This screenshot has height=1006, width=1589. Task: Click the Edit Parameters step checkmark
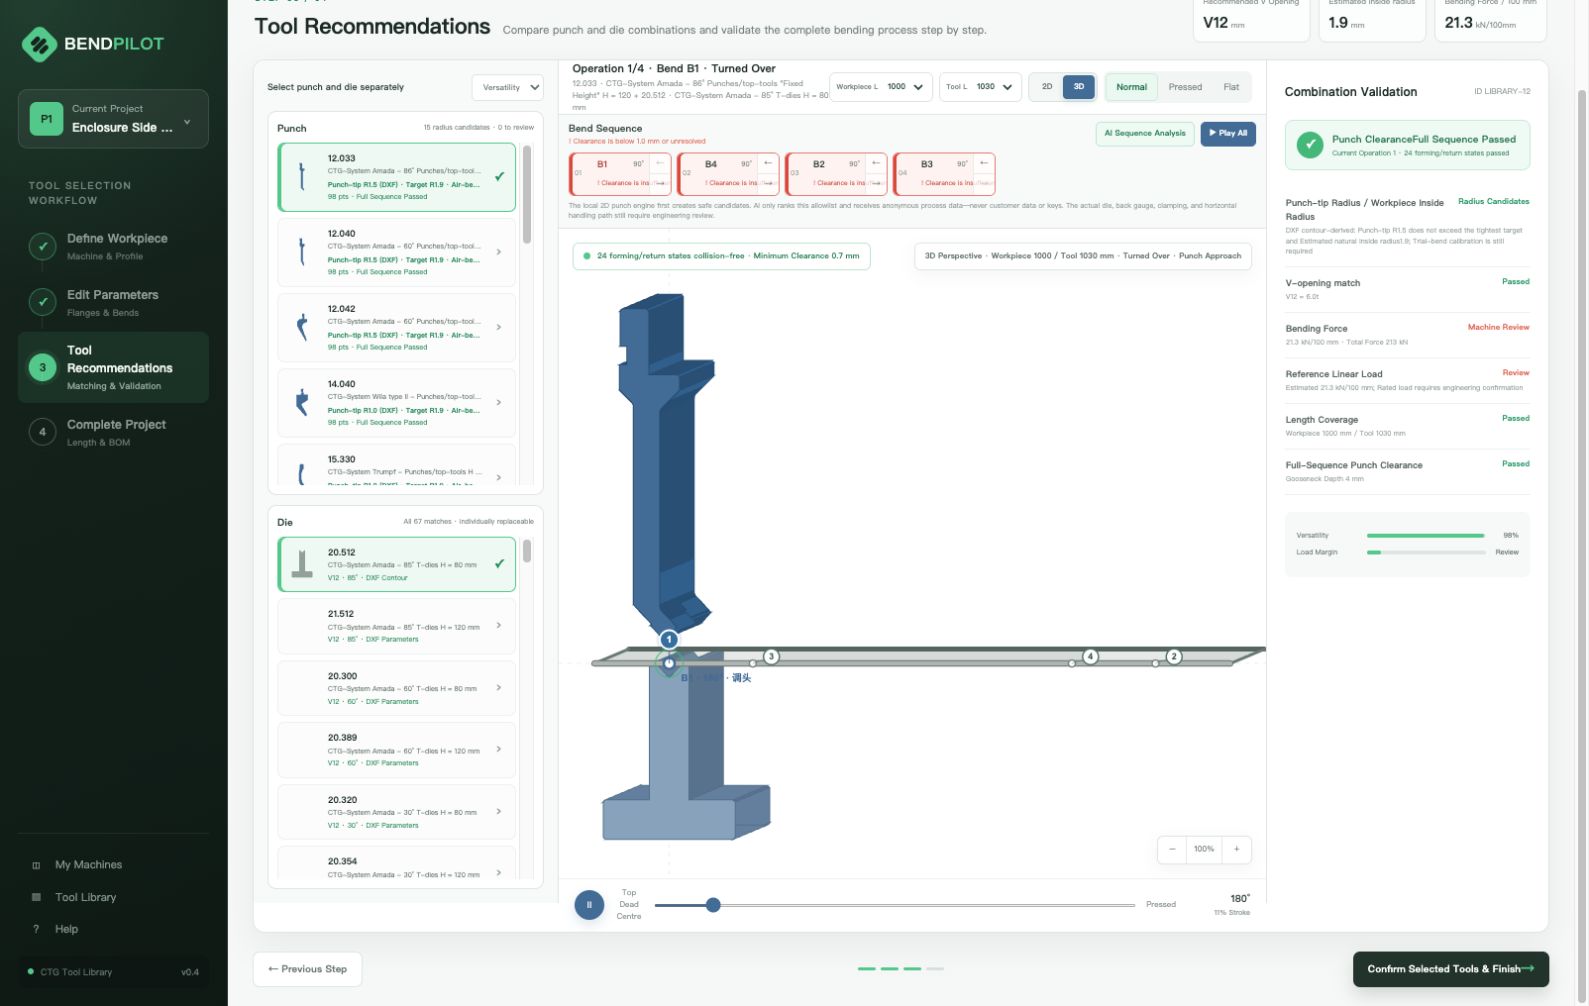pyautogui.click(x=42, y=302)
